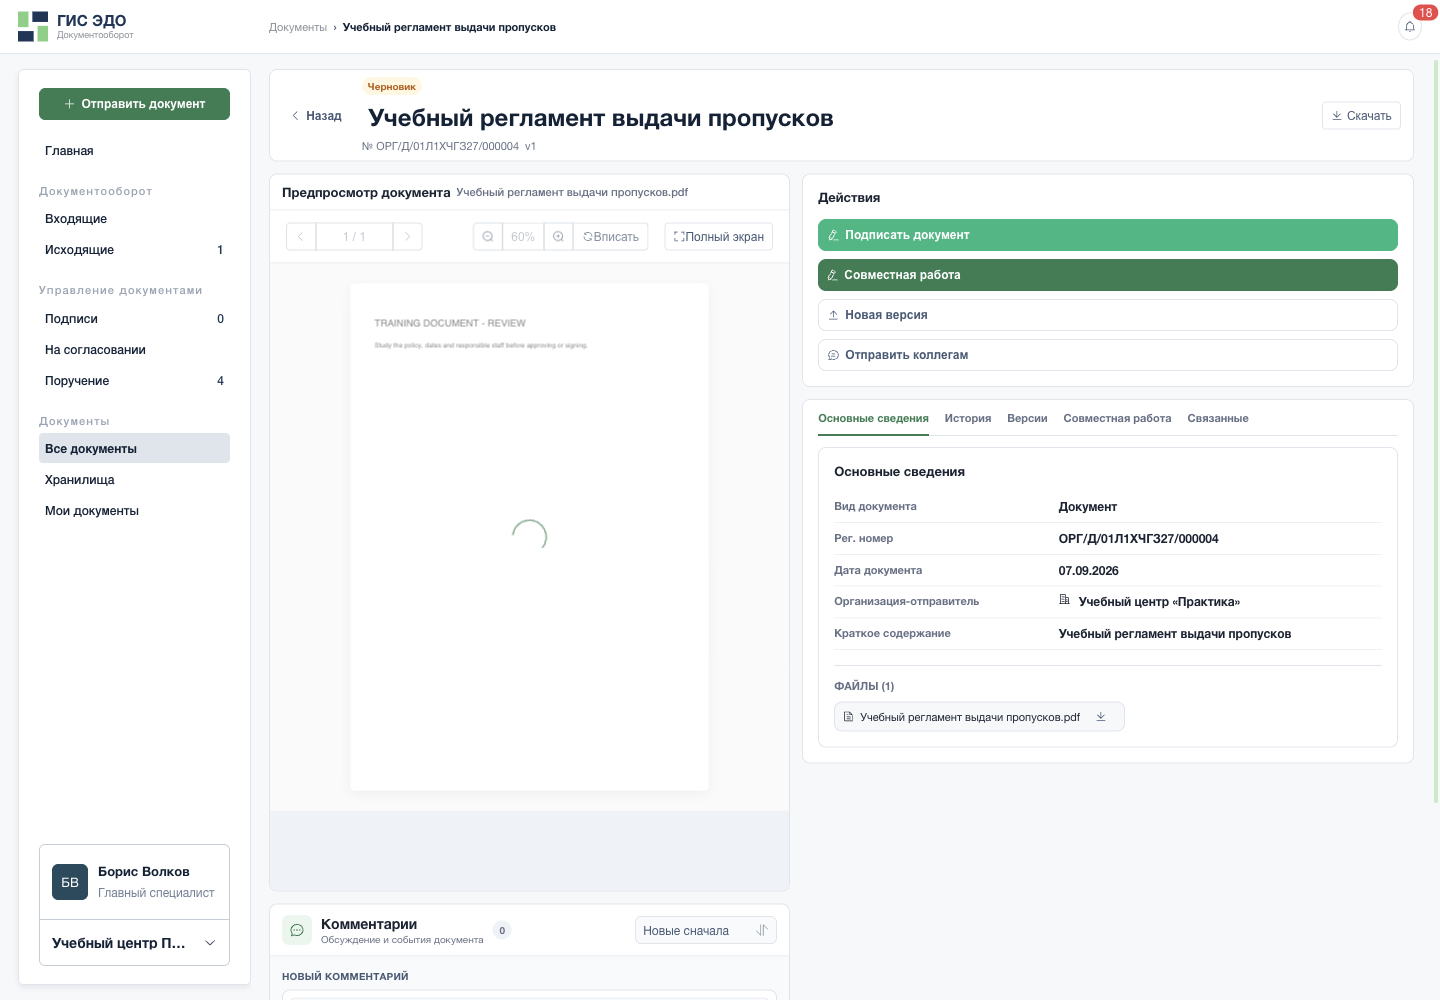This screenshot has width=1440, height=1000.
Task: Zoom in the document preview
Action: click(559, 237)
